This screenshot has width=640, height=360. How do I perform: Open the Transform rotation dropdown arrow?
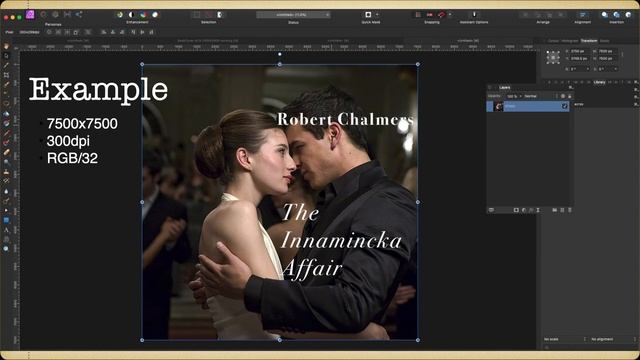(x=587, y=69)
